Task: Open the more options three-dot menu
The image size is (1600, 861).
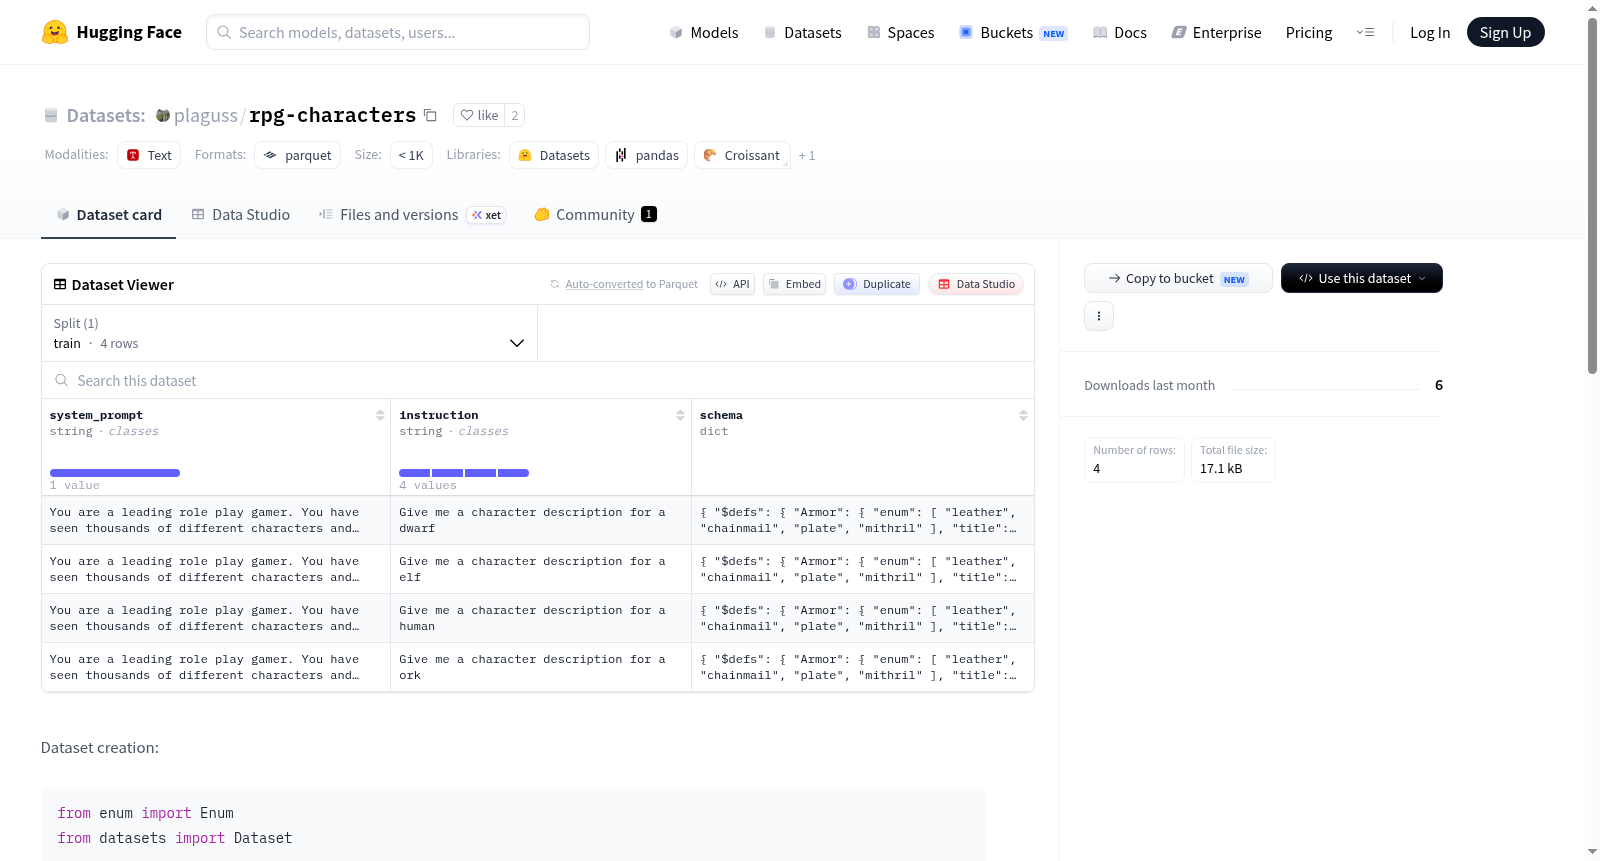Action: 1099,316
